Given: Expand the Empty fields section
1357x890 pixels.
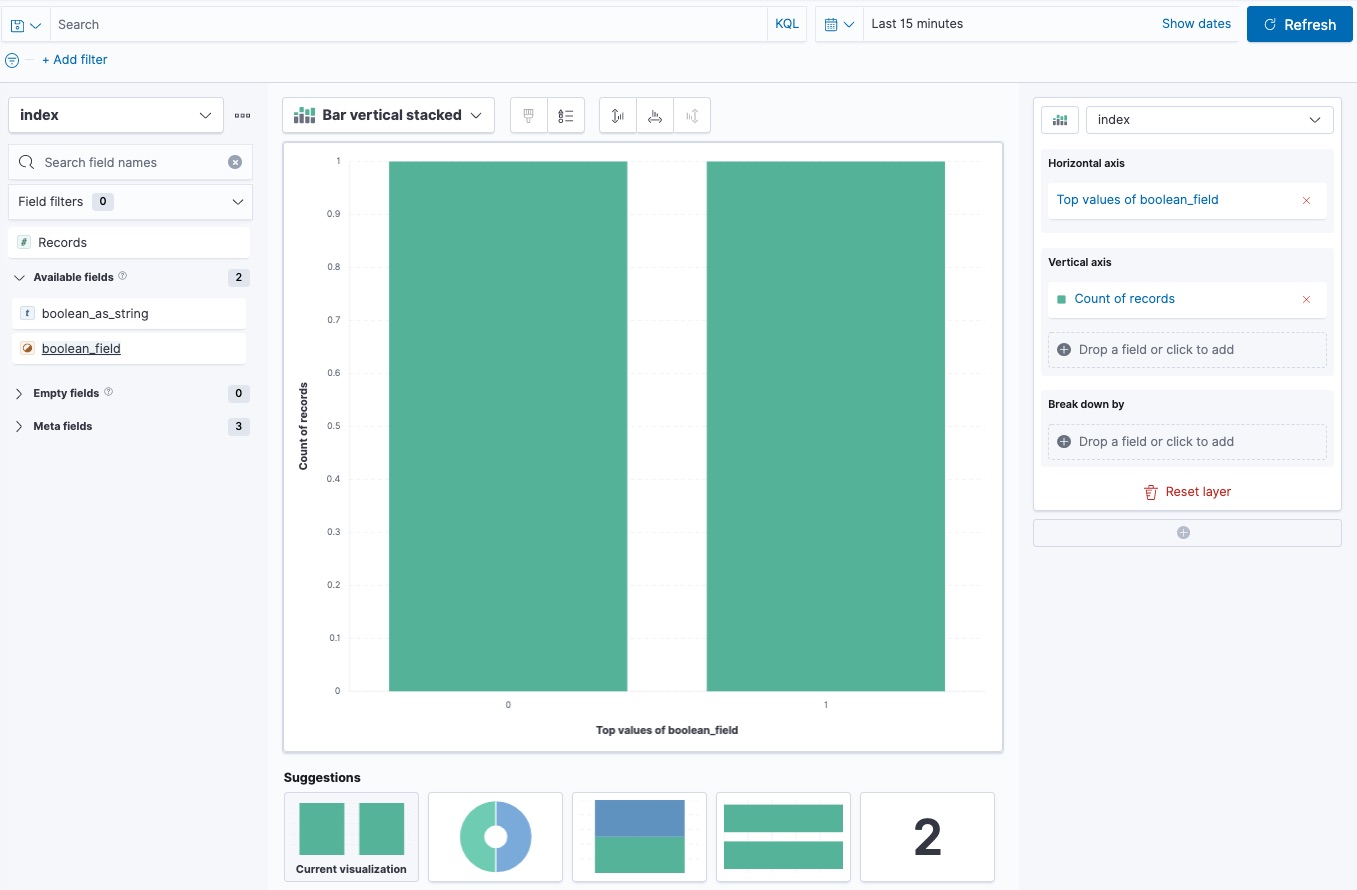Looking at the screenshot, I should (19, 394).
